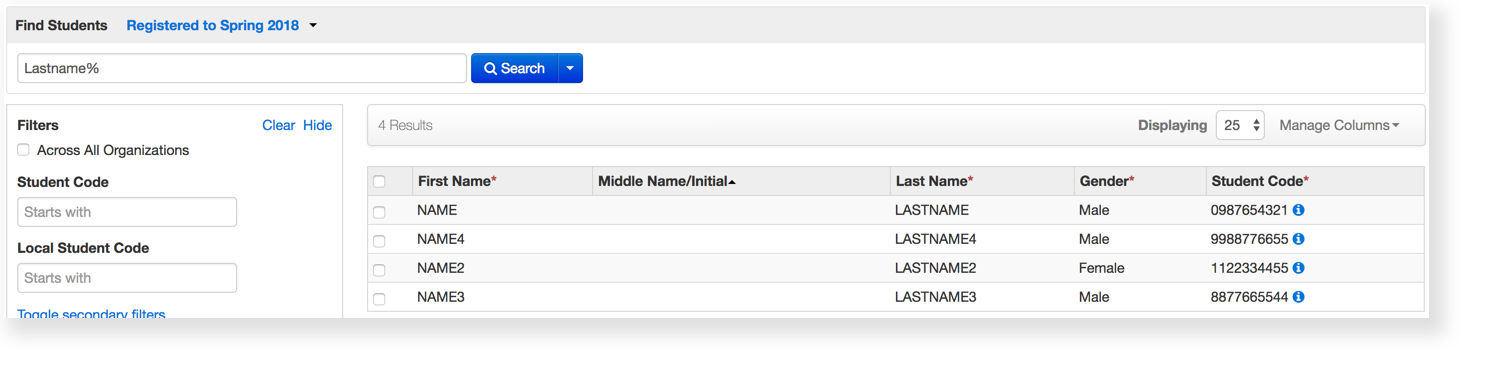Screen dimensions: 1485x374
Task: Open info icon beside student code 1122334455
Action: [1298, 268]
